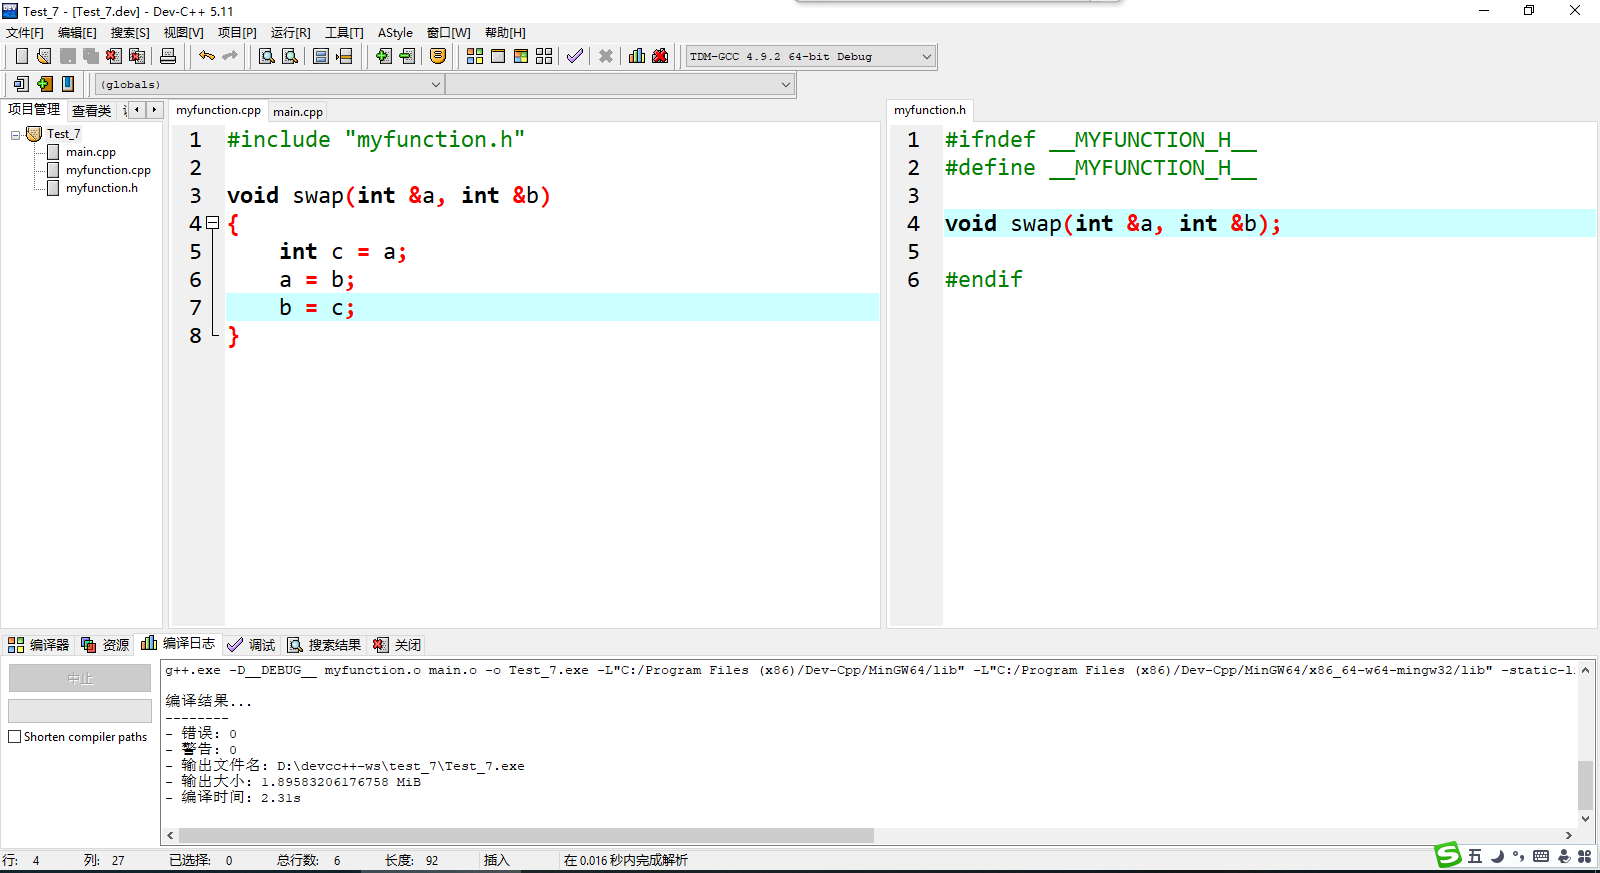
Task: Click the Profile analysis bar chart icon
Action: pyautogui.click(x=637, y=56)
